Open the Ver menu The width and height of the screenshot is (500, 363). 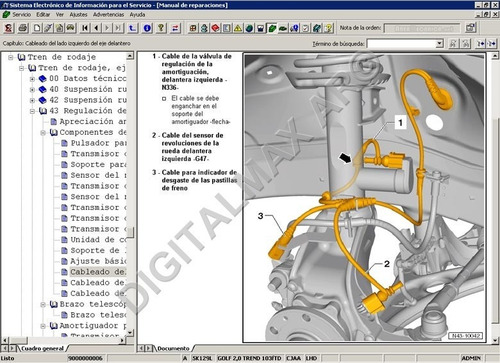click(60, 15)
